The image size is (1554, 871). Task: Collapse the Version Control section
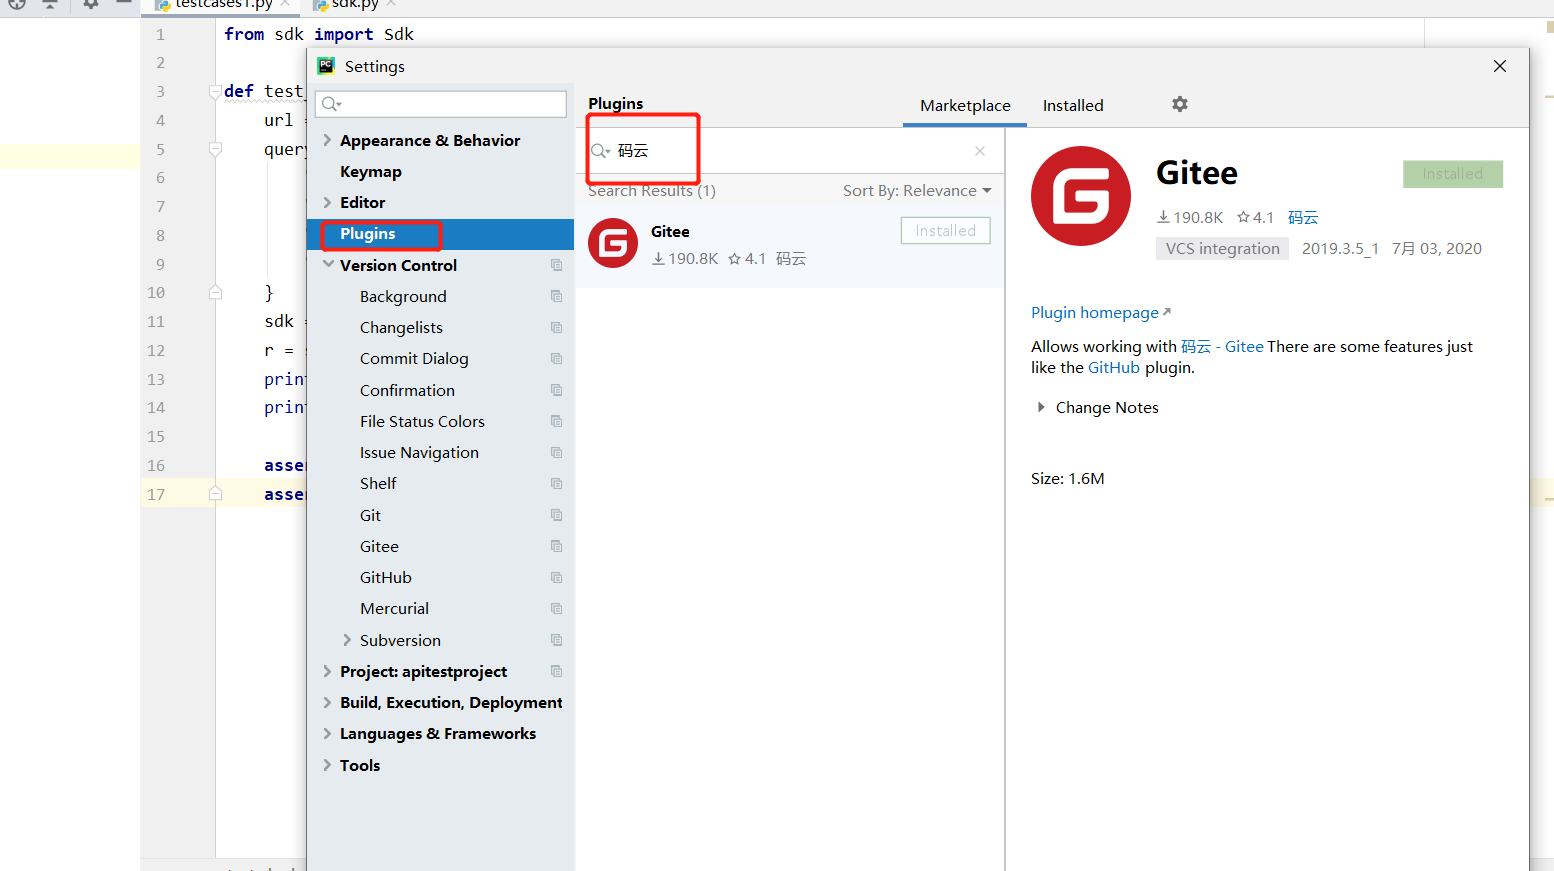(328, 265)
